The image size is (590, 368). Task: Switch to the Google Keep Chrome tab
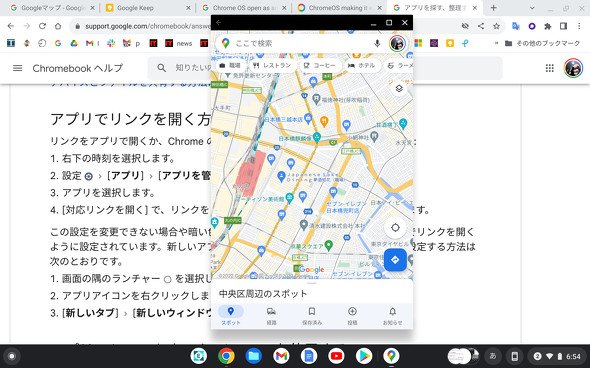pyautogui.click(x=148, y=8)
